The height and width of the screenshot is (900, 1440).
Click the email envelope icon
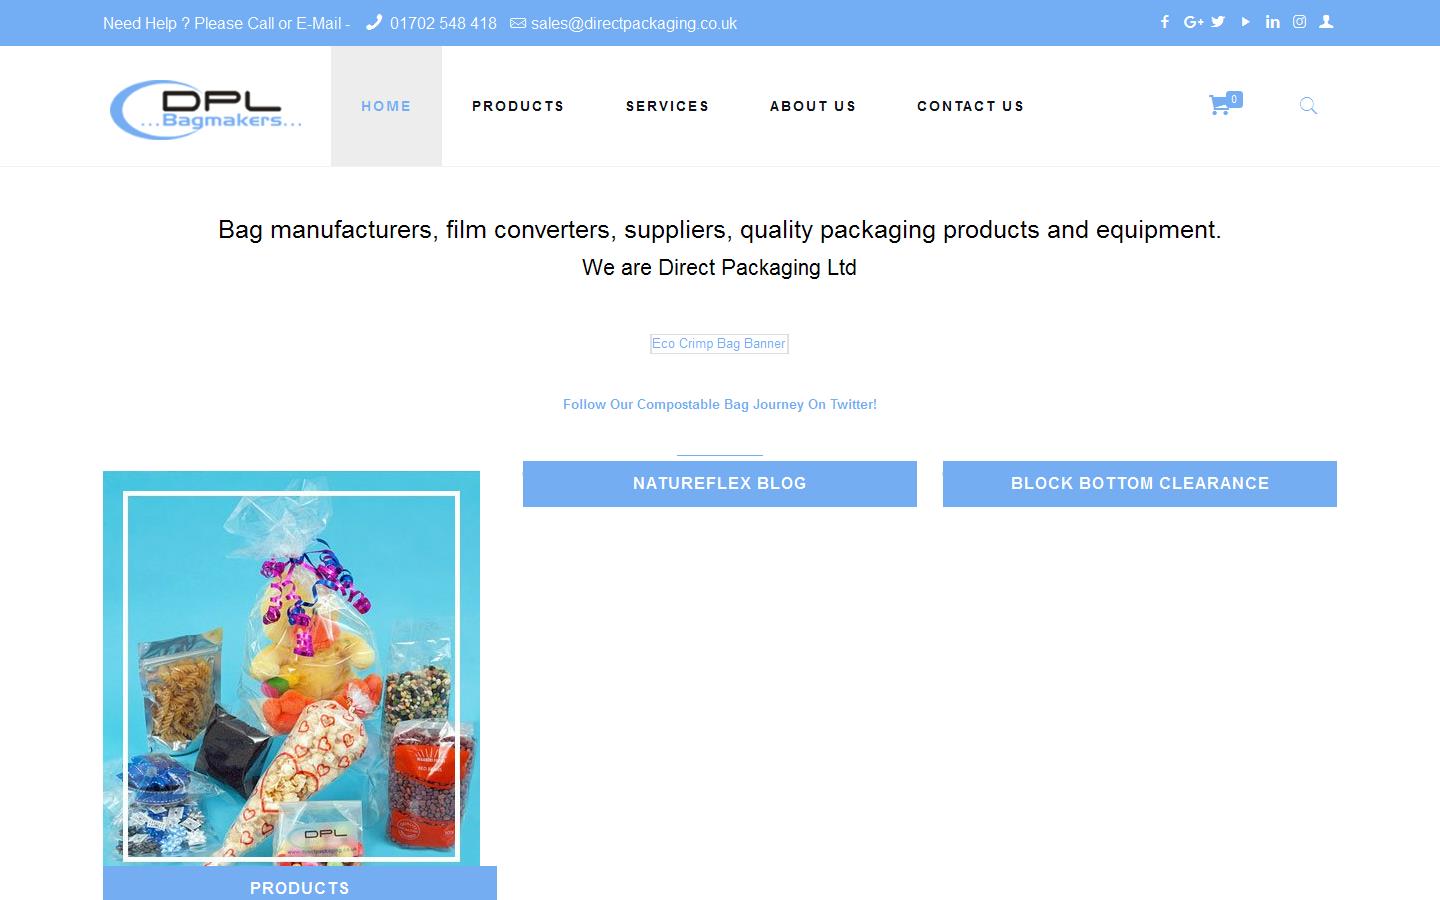click(518, 23)
